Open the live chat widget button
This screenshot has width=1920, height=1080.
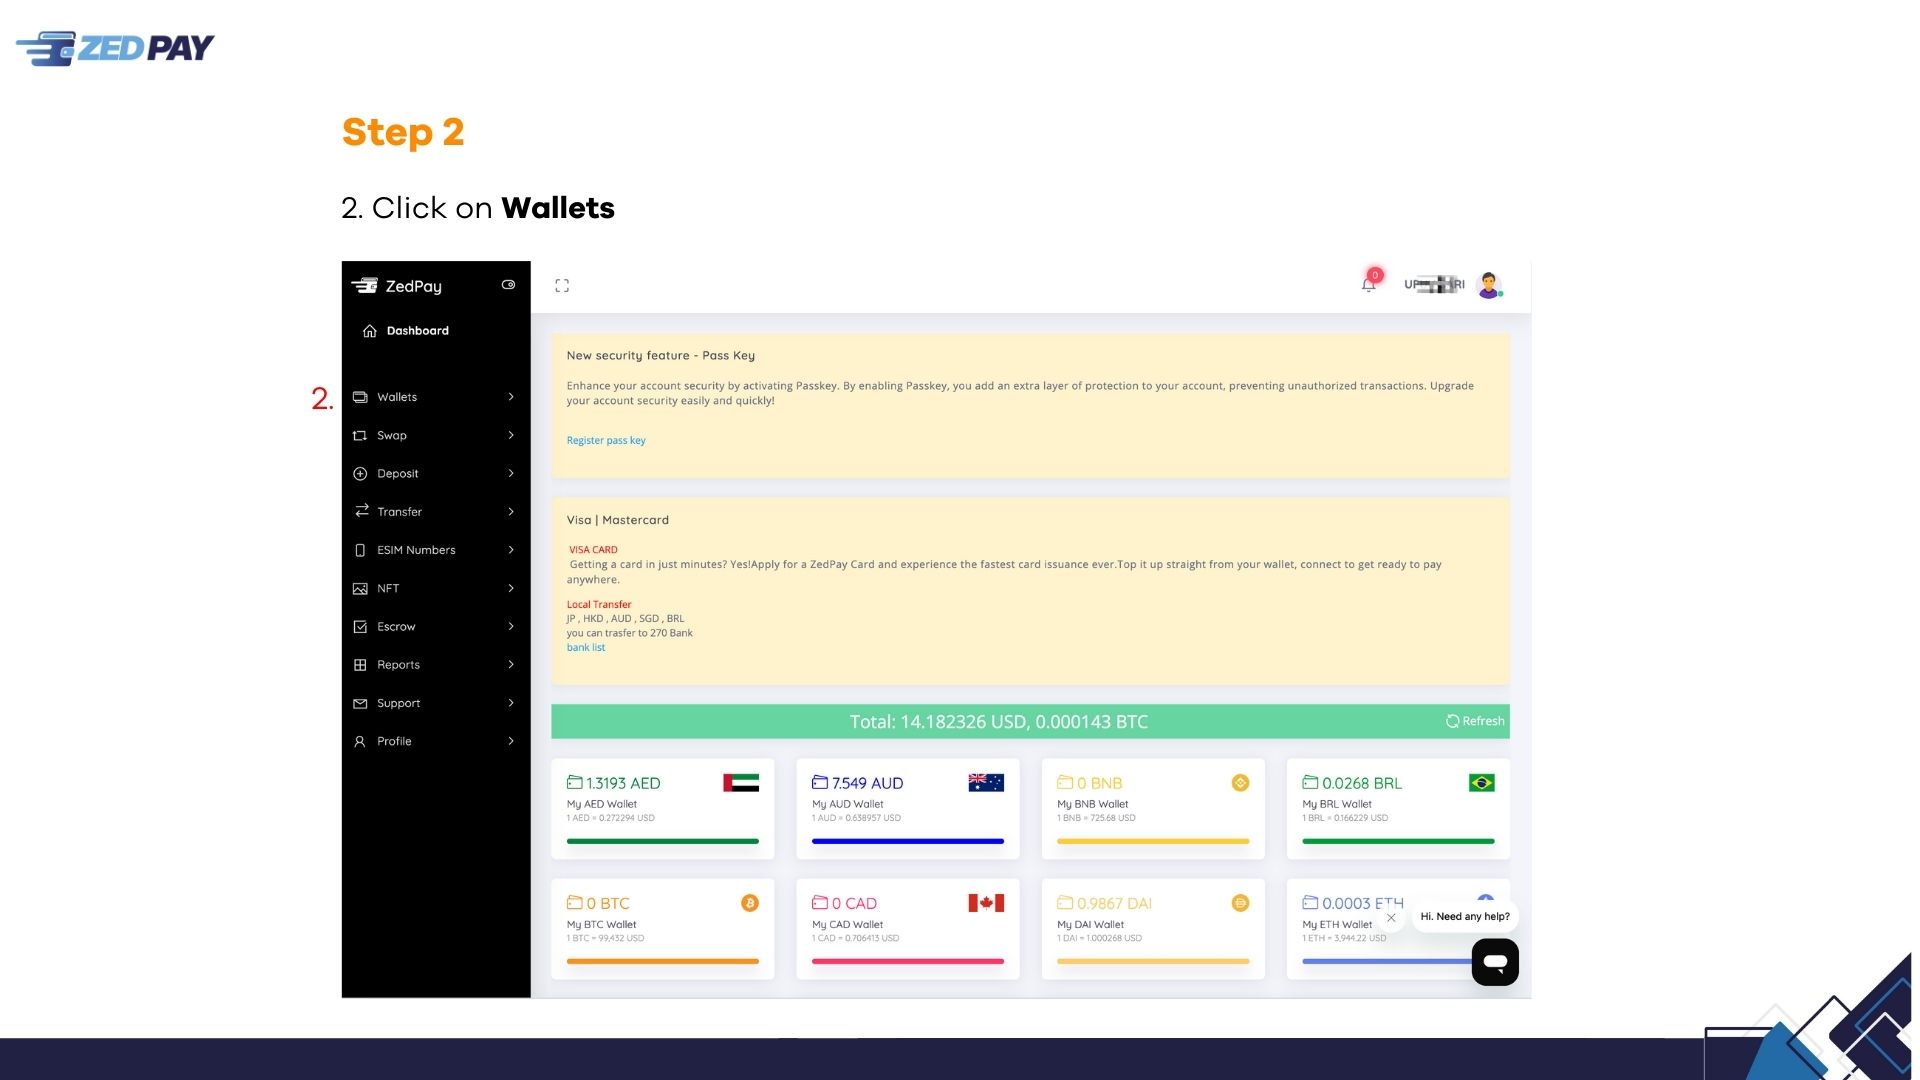(x=1495, y=962)
